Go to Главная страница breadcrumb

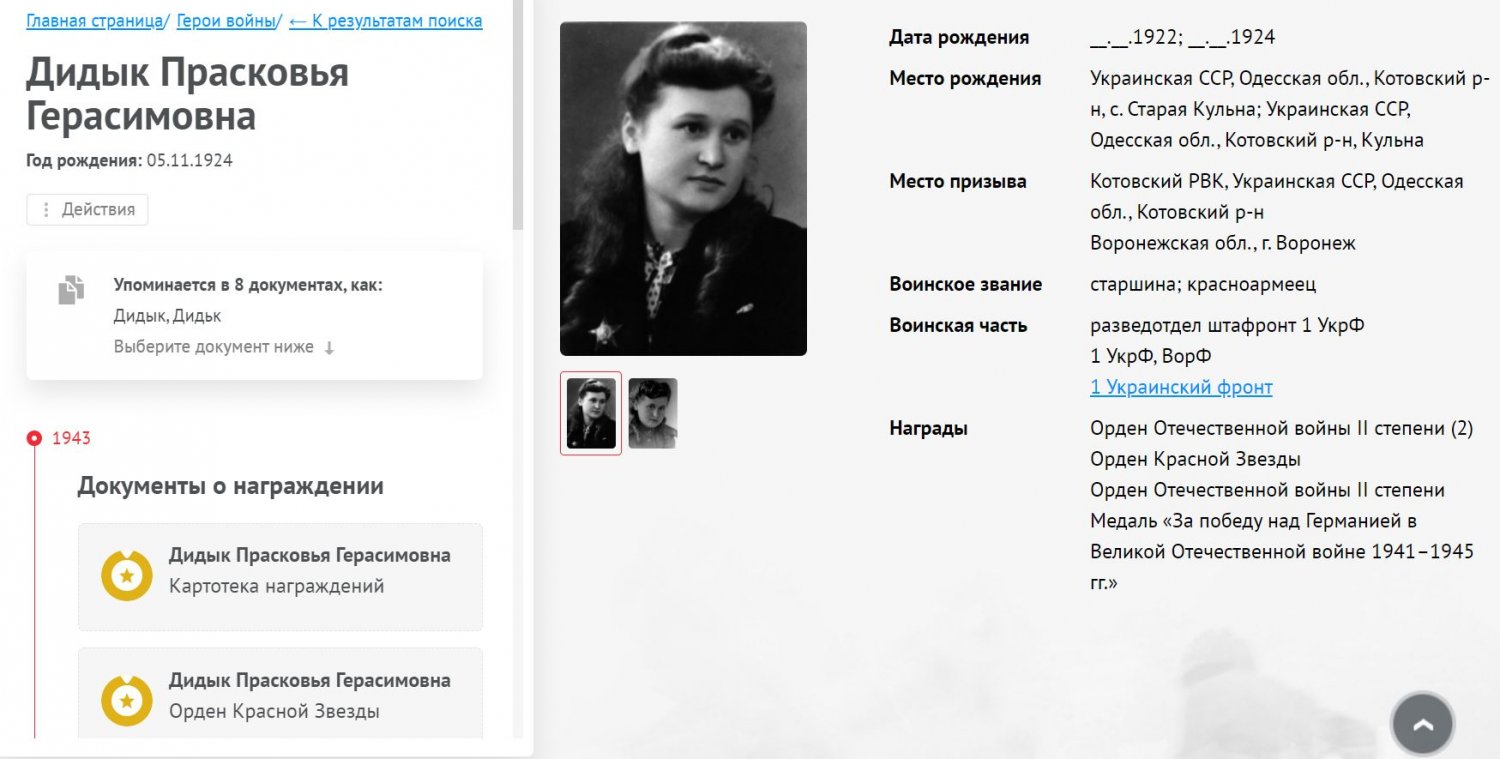click(x=94, y=21)
